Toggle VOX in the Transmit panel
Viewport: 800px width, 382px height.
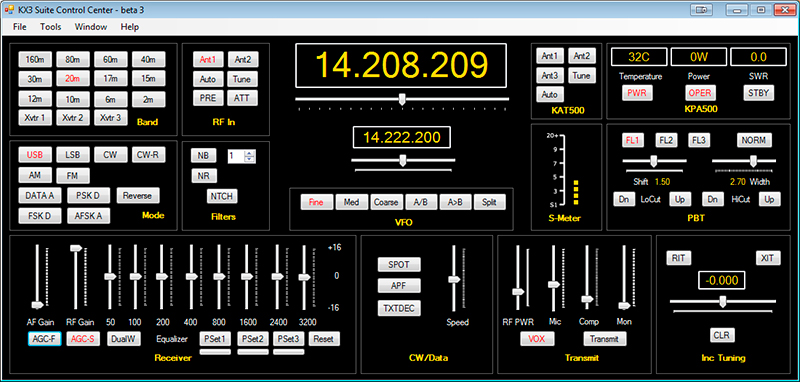537,339
